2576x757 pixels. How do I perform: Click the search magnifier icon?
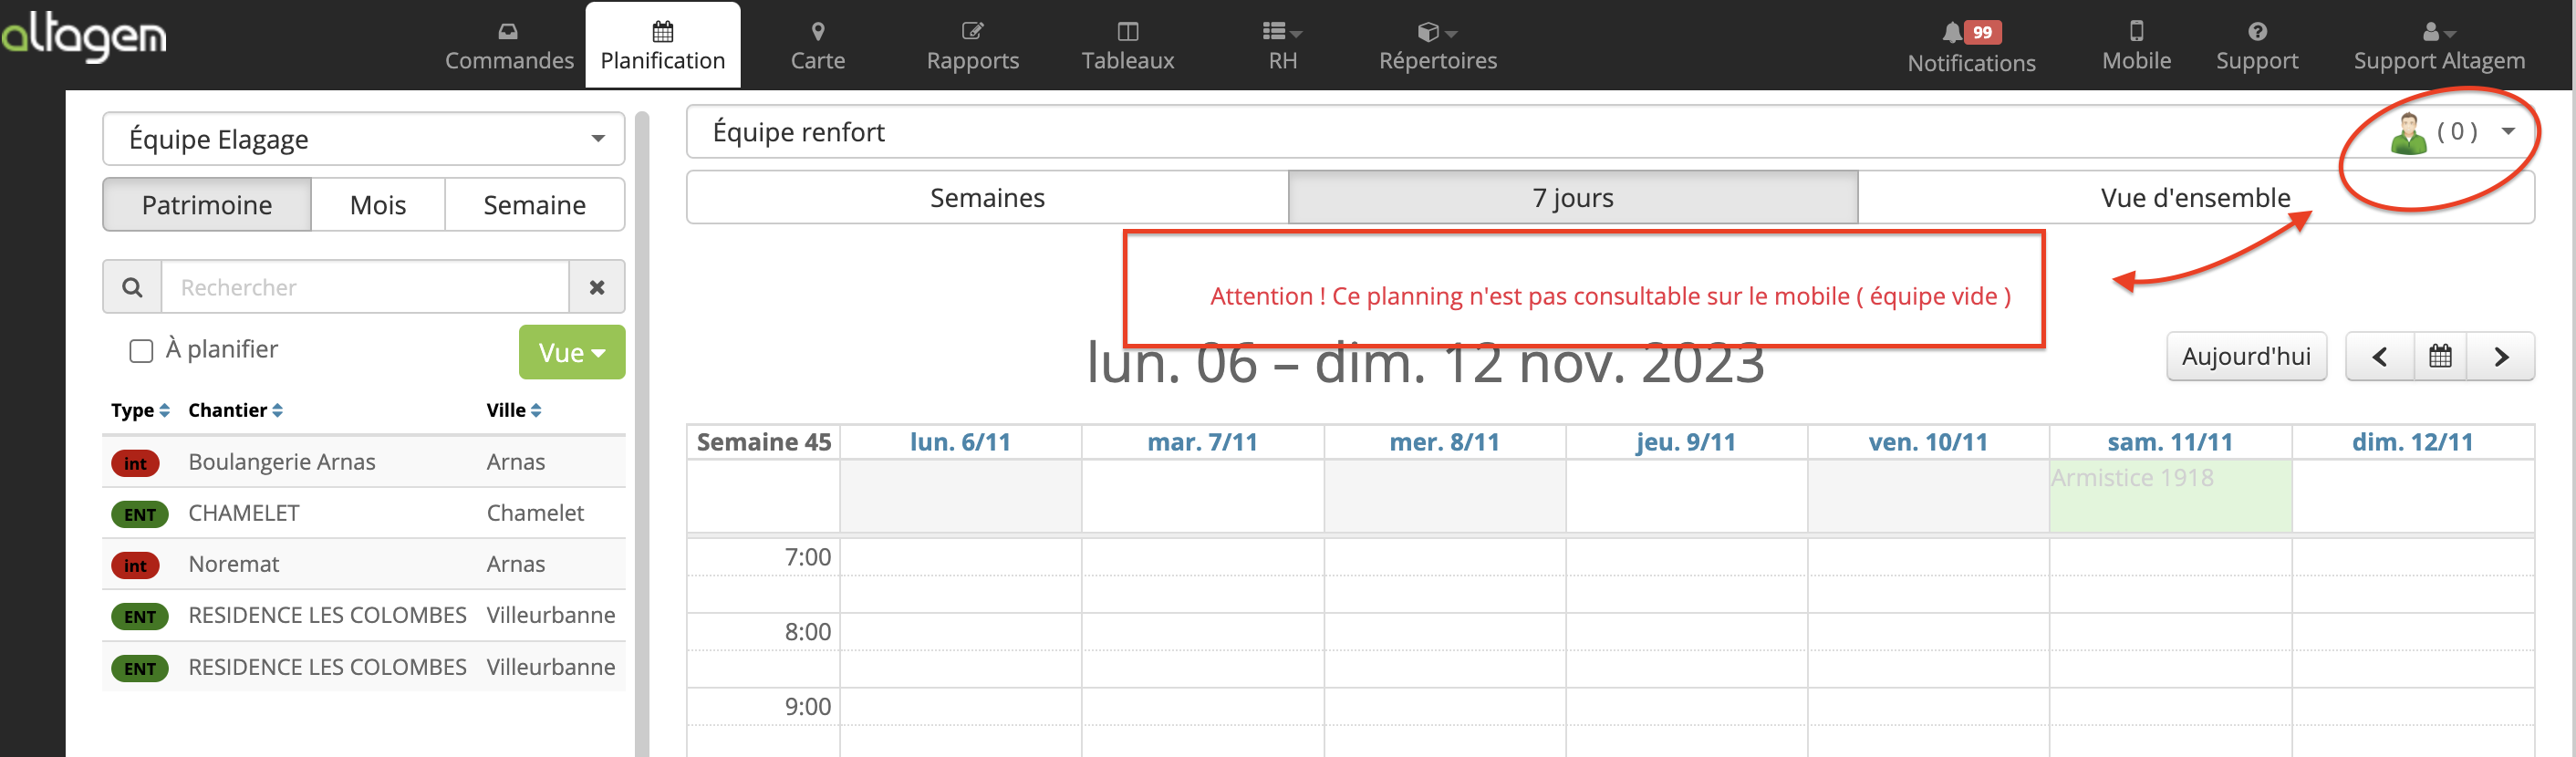click(x=132, y=287)
